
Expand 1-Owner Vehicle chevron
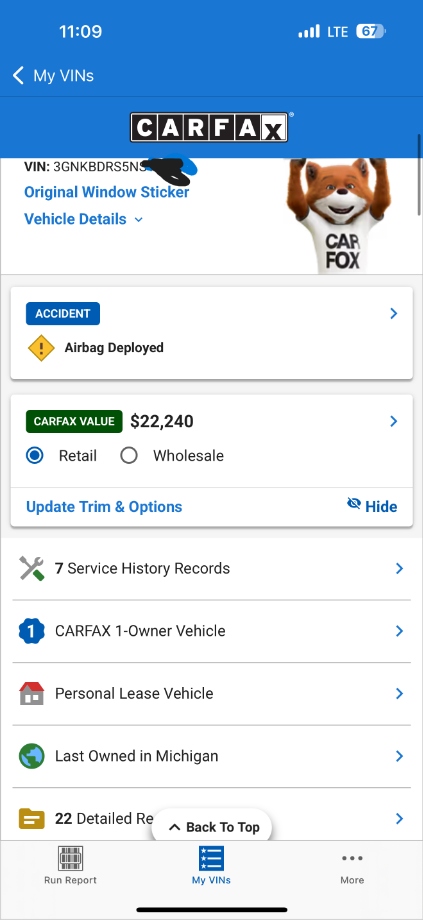coord(400,631)
